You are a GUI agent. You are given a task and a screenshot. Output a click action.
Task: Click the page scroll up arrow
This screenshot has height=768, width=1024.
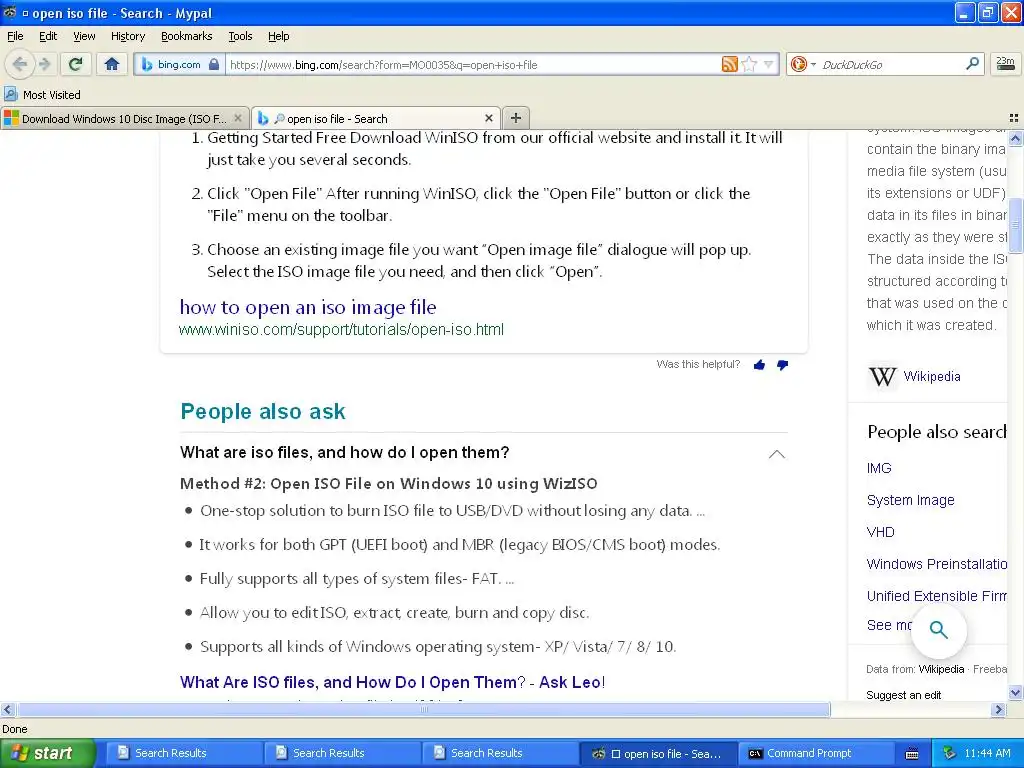tap(1015, 138)
